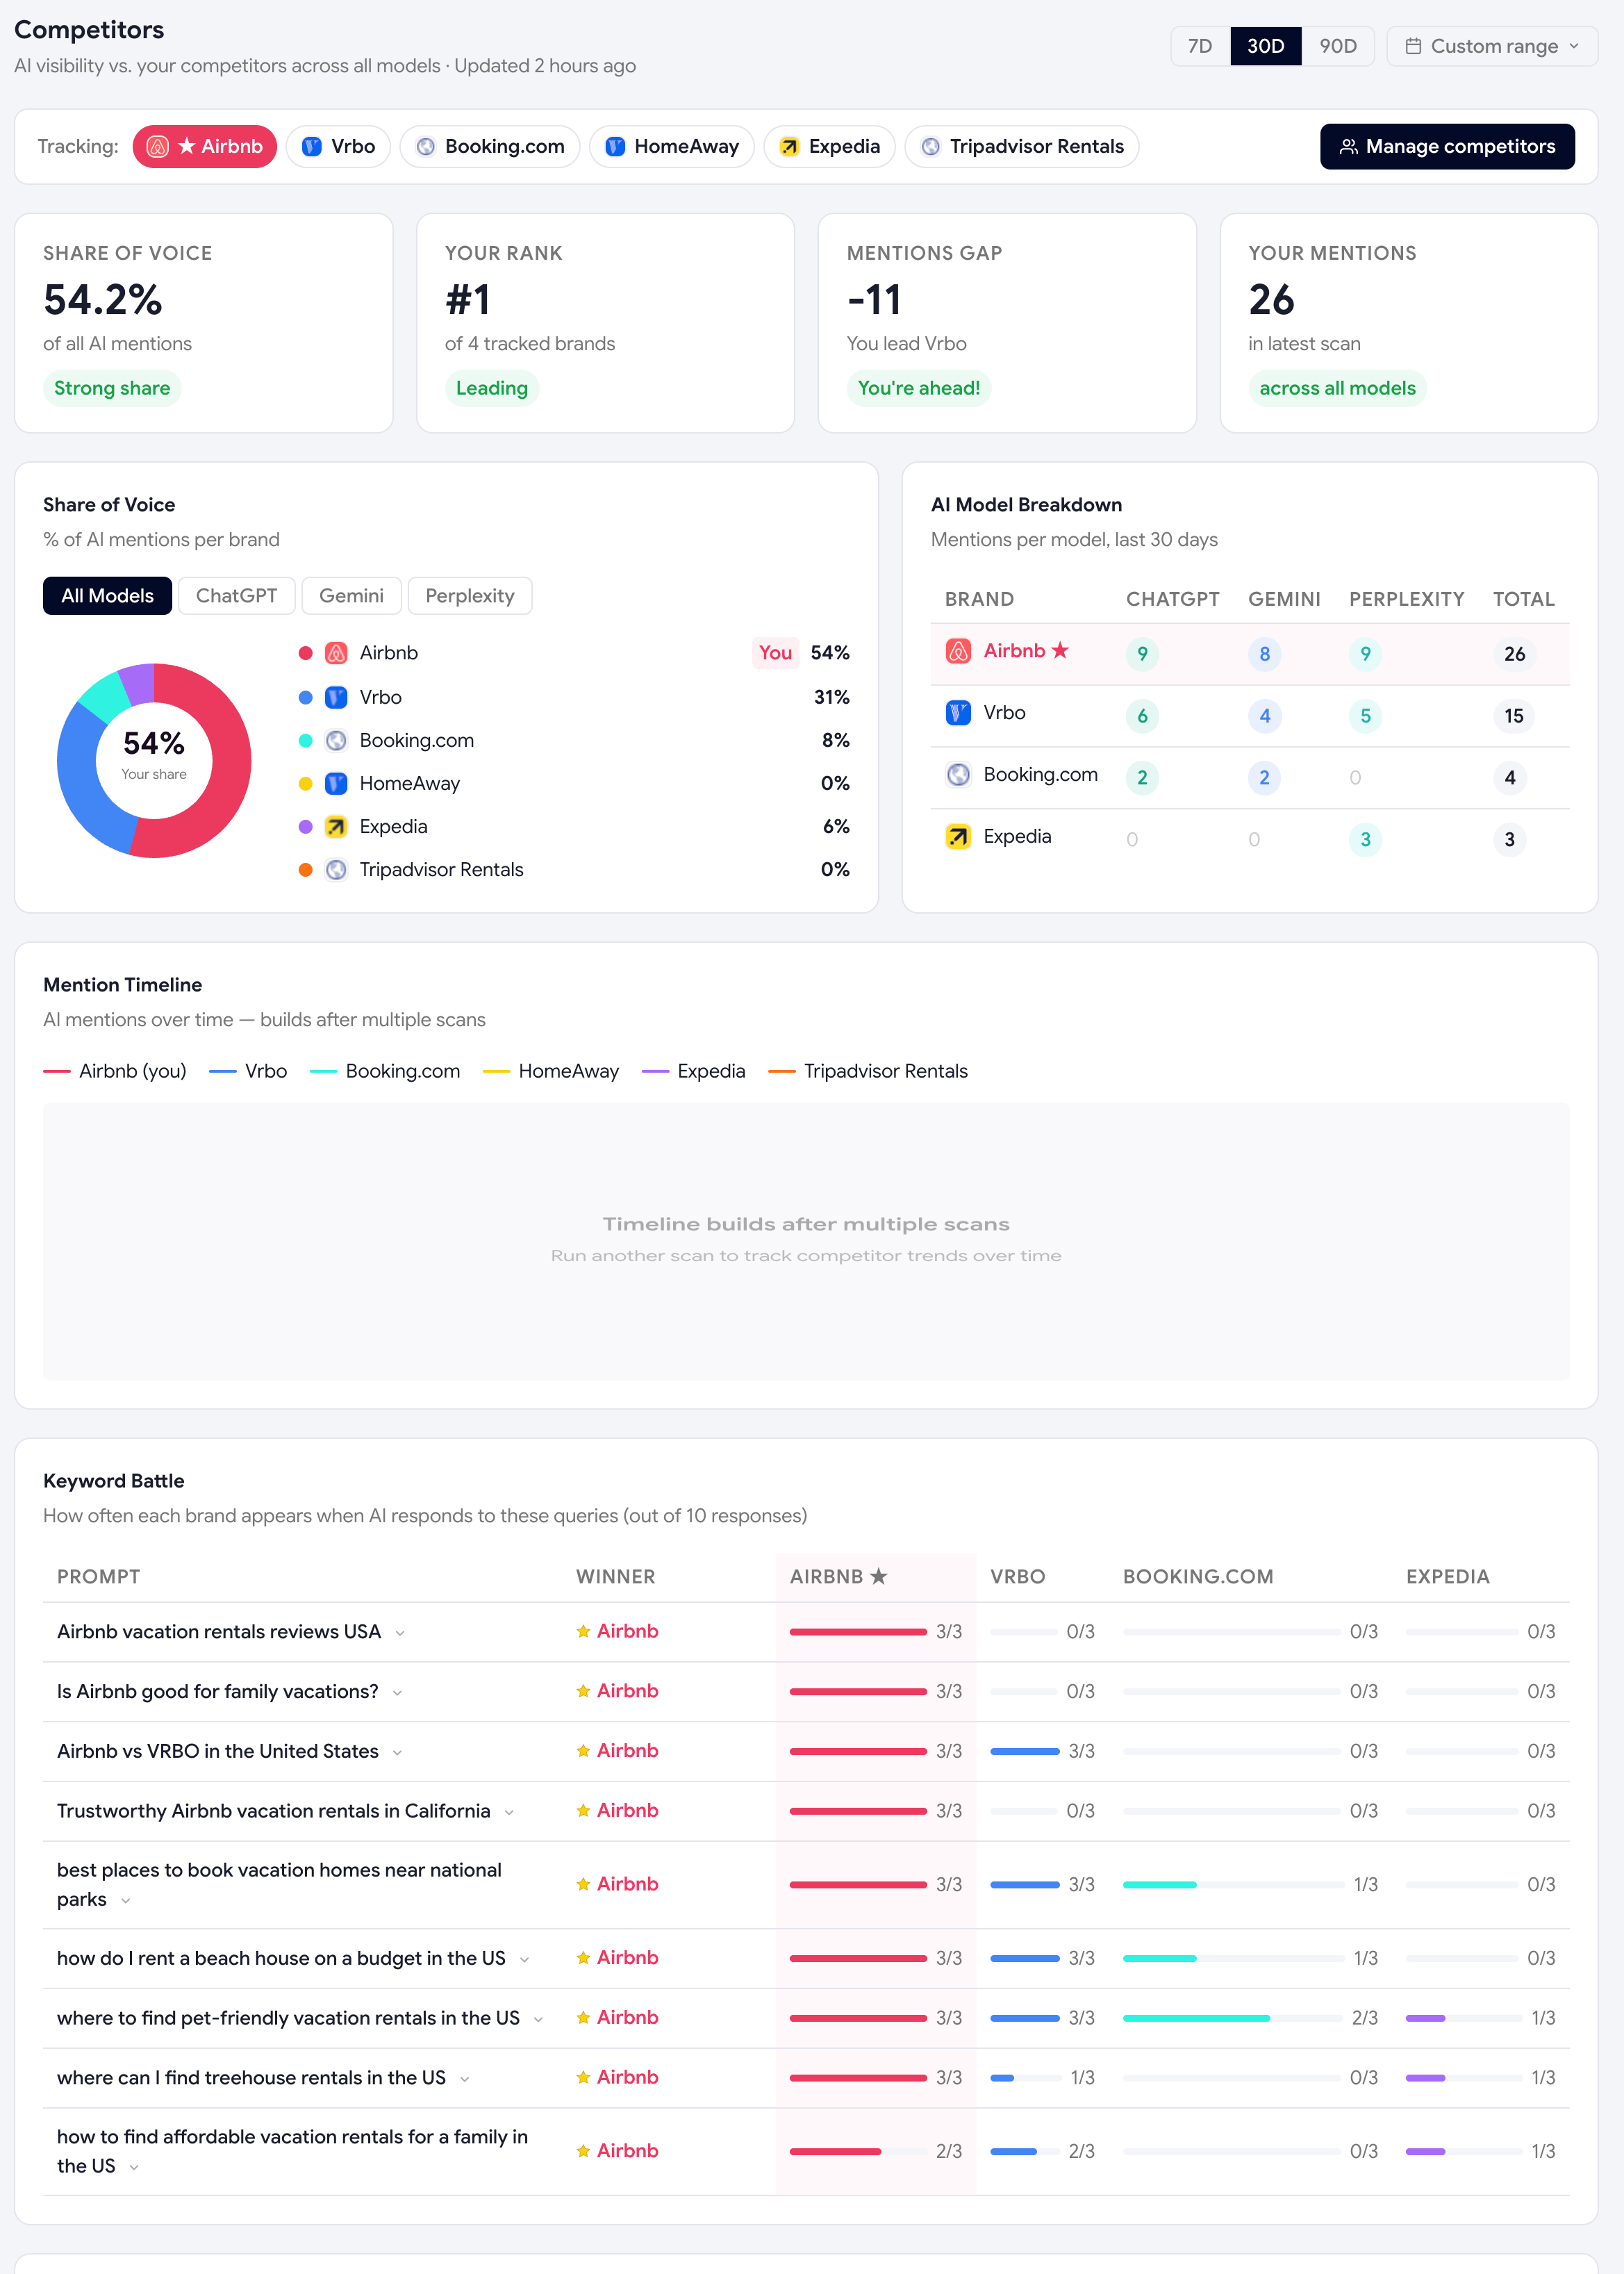Viewport: 1624px width, 2274px height.
Task: Switch to Perplexity tab in Share of Voice
Action: click(470, 596)
